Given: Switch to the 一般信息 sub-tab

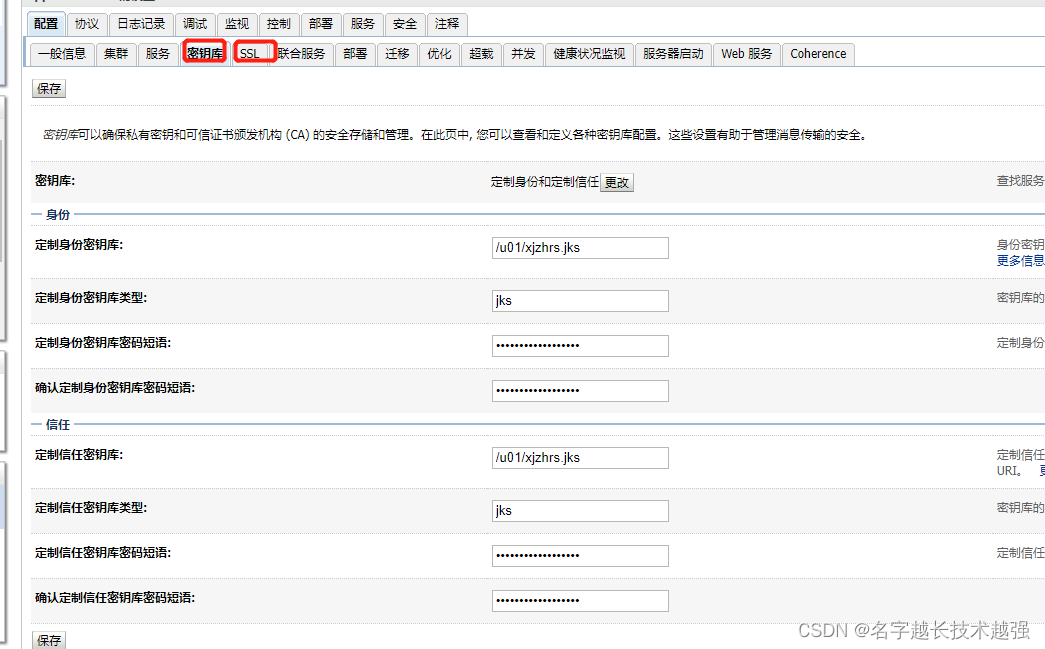Looking at the screenshot, I should click(x=63, y=54).
